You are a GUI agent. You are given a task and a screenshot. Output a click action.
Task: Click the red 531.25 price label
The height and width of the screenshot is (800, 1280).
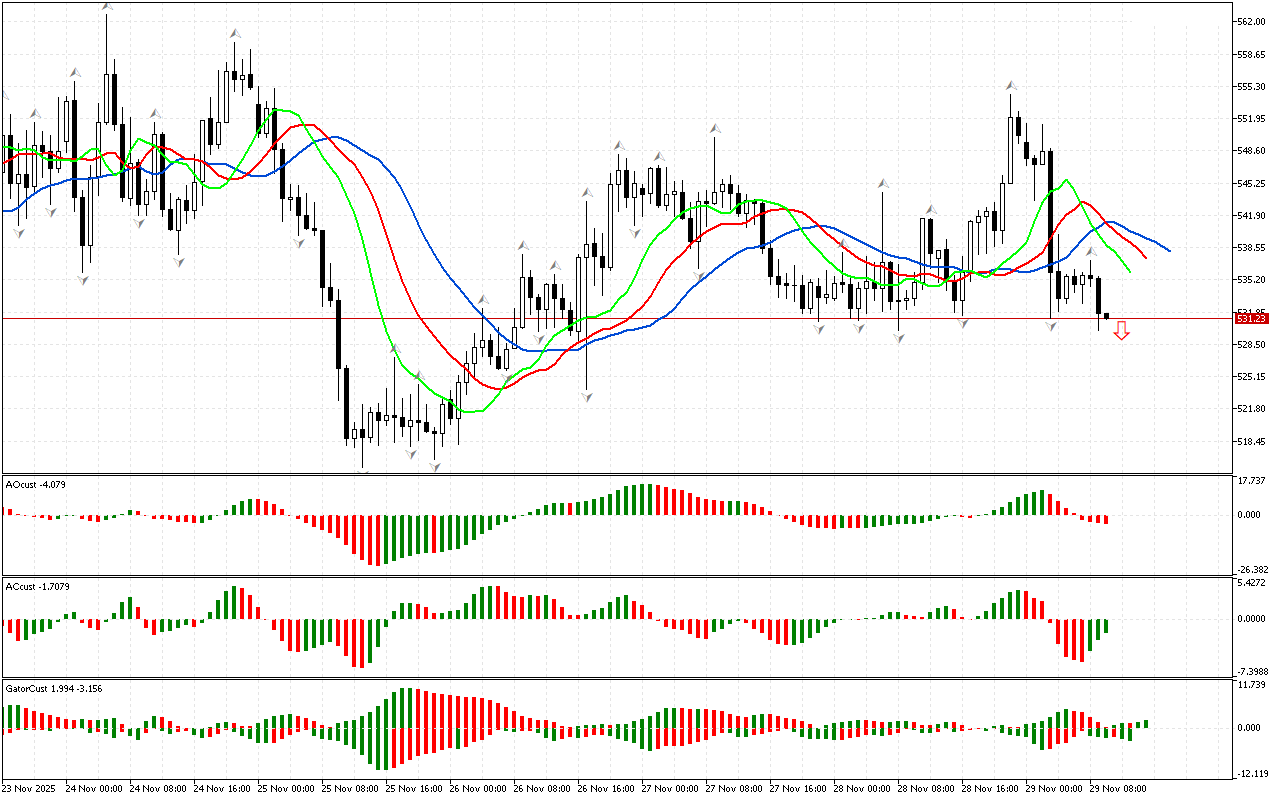coord(1251,318)
